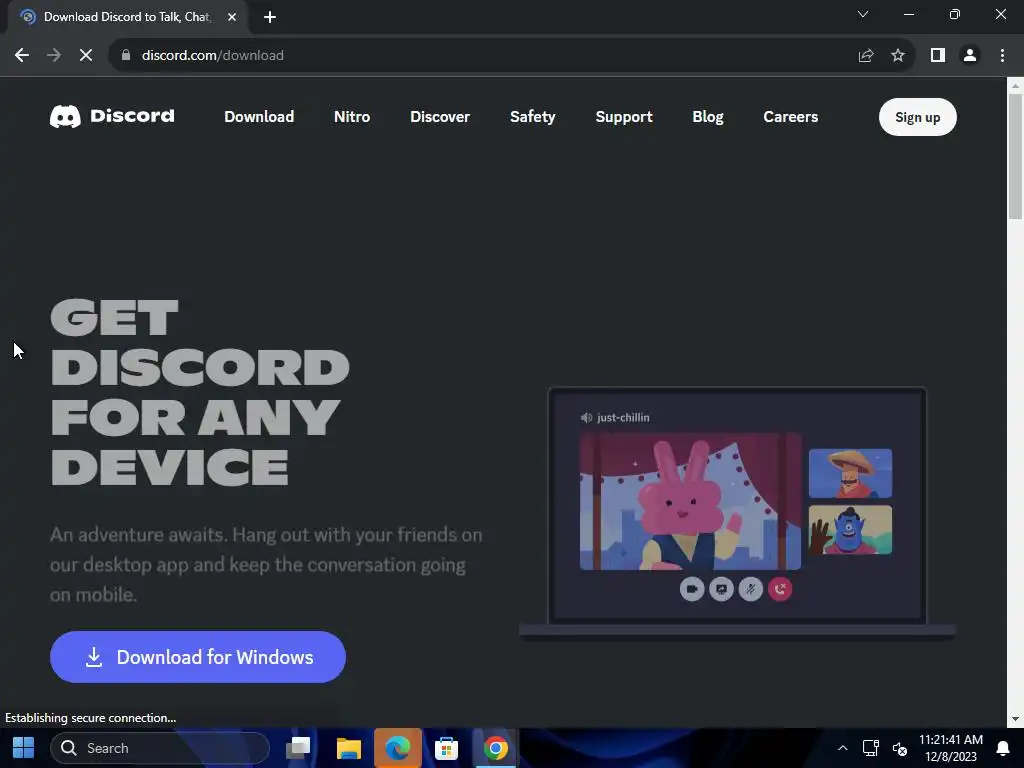Open Microsoft Store from taskbar
The width and height of the screenshot is (1024, 768).
point(447,748)
